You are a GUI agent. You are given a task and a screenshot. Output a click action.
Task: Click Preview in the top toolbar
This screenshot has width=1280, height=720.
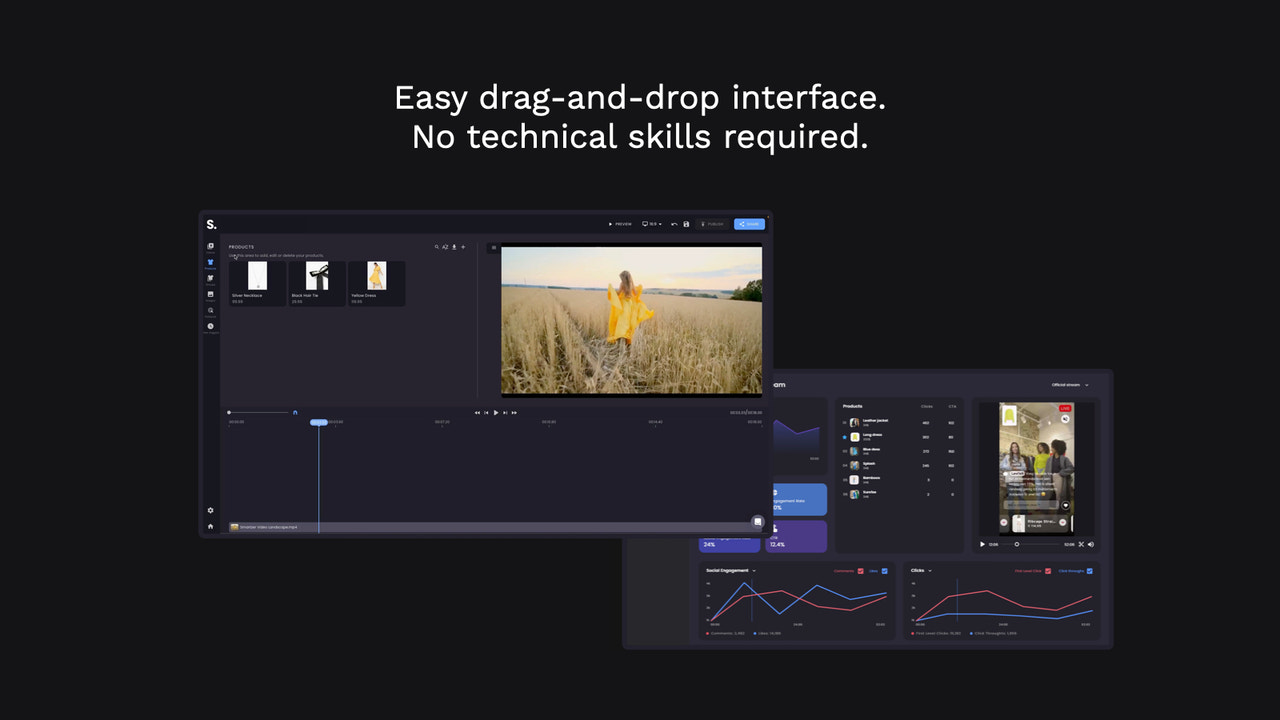click(621, 224)
